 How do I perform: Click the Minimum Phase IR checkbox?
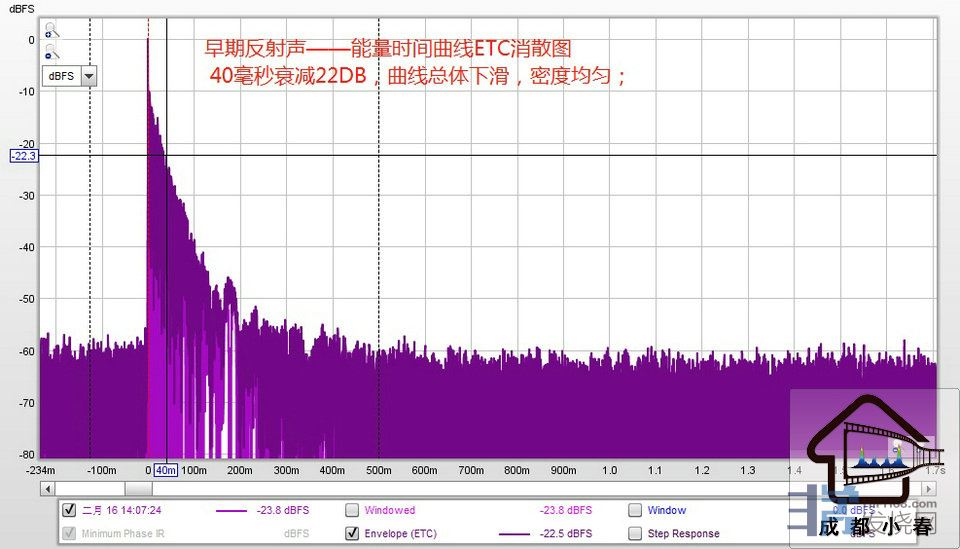point(69,534)
